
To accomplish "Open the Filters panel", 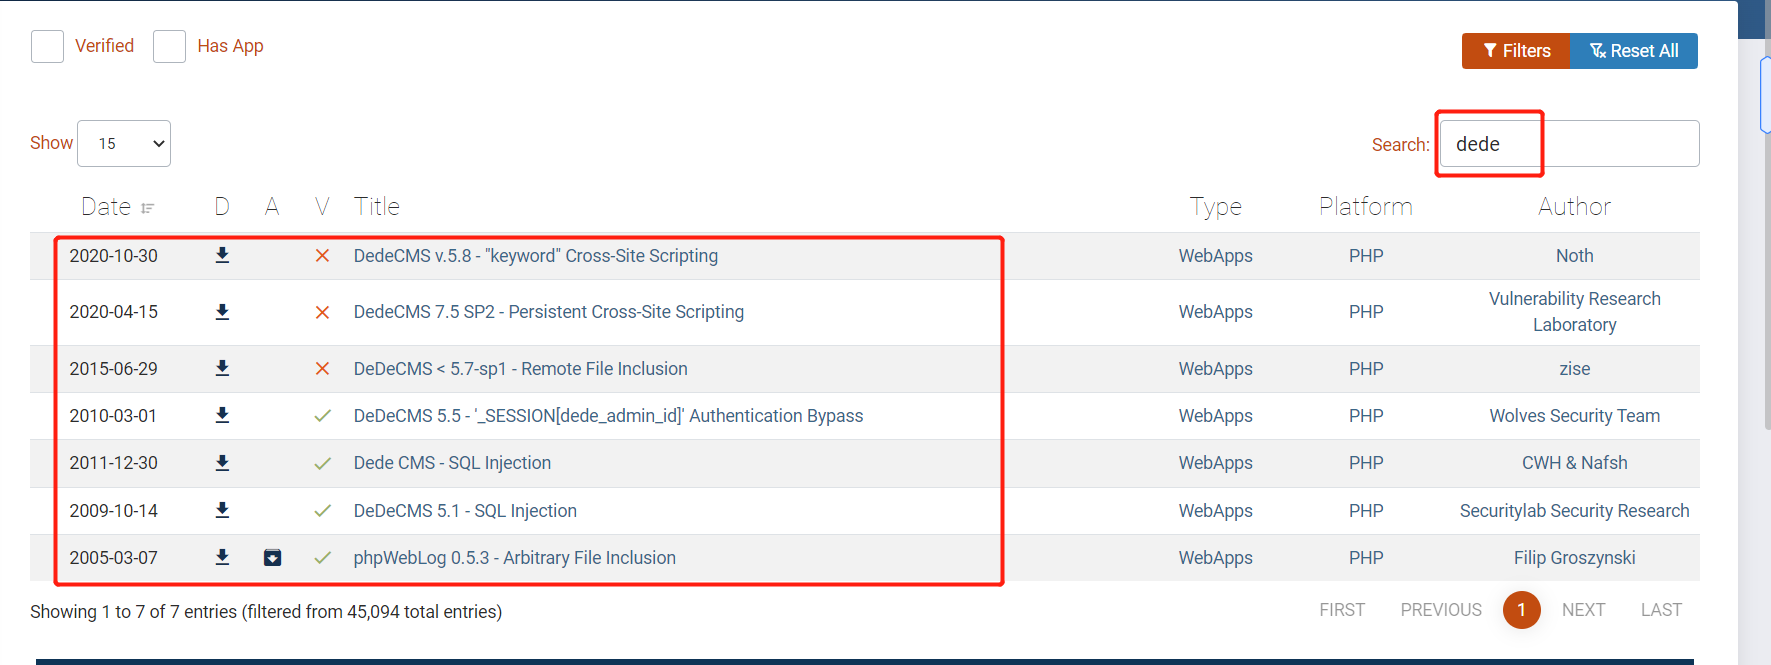I will tap(1516, 51).
